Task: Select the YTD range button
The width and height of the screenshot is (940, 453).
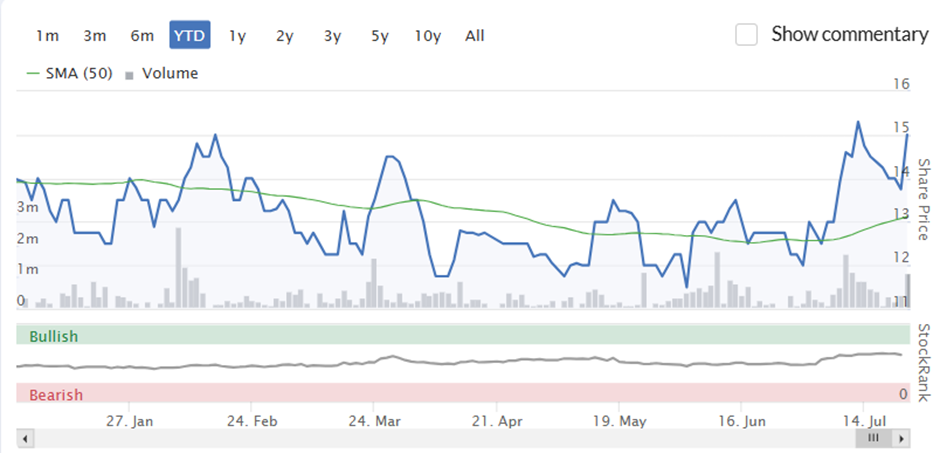Action: click(189, 36)
